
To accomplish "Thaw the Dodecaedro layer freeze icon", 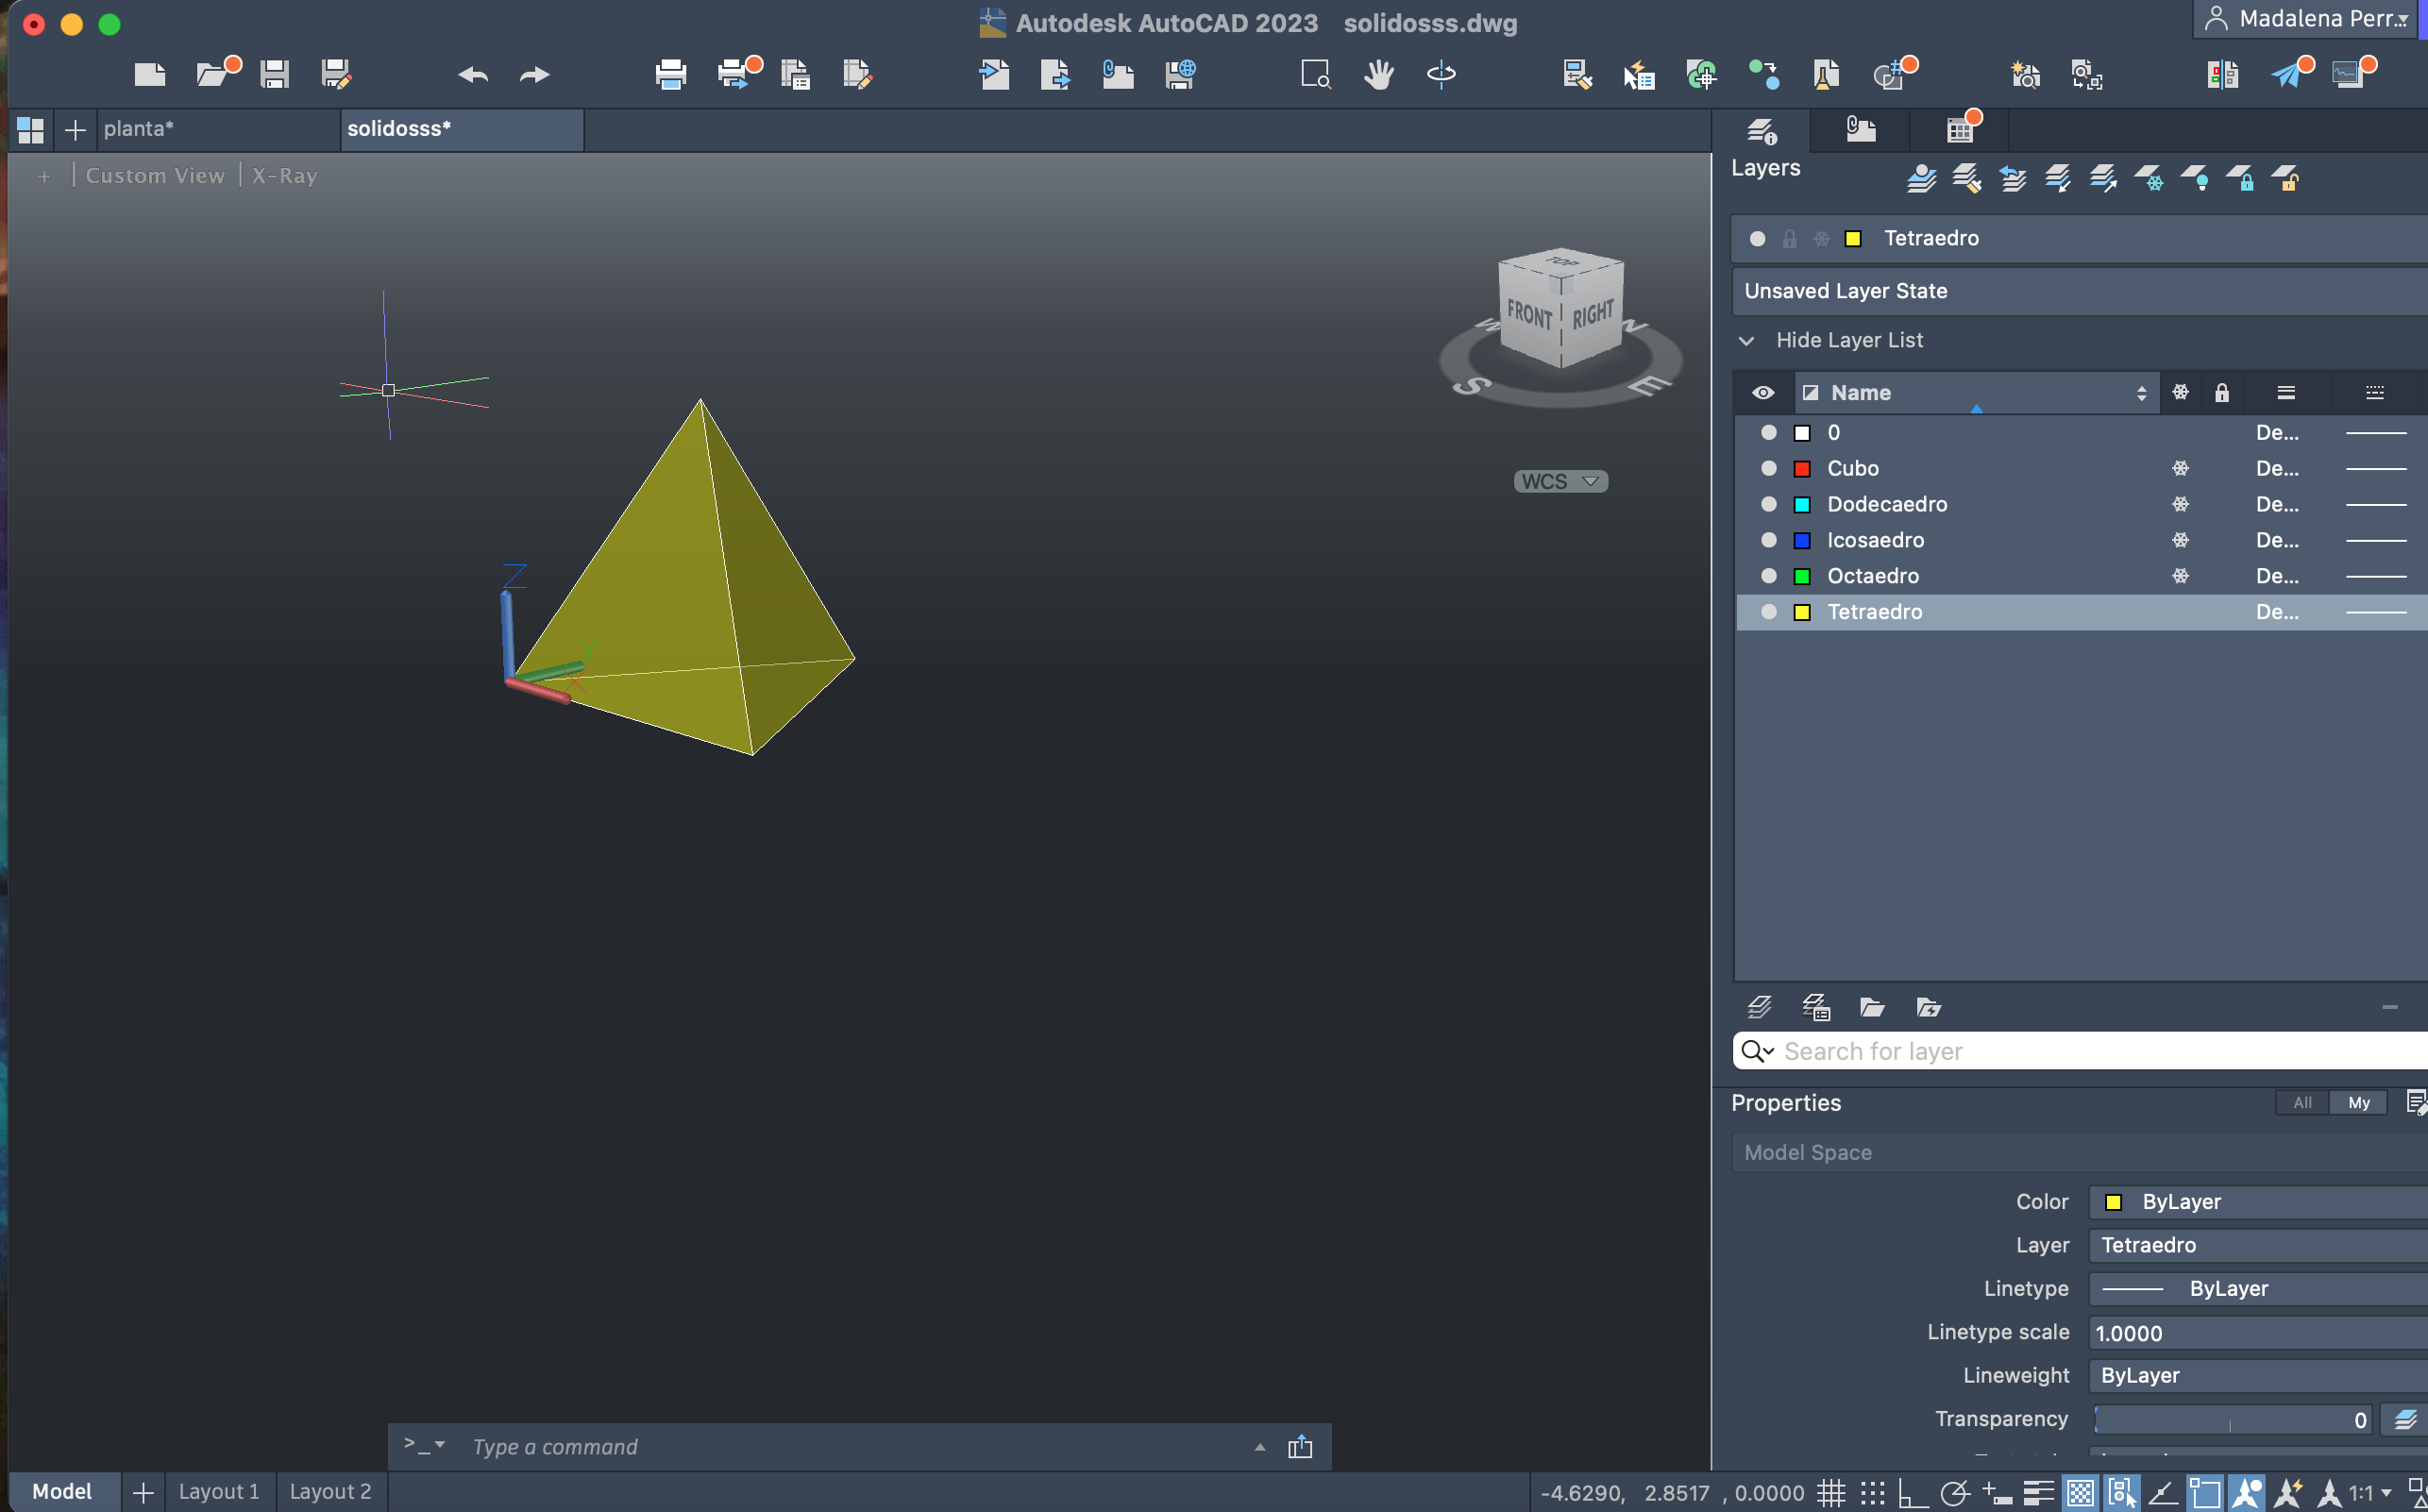I will (2180, 504).
